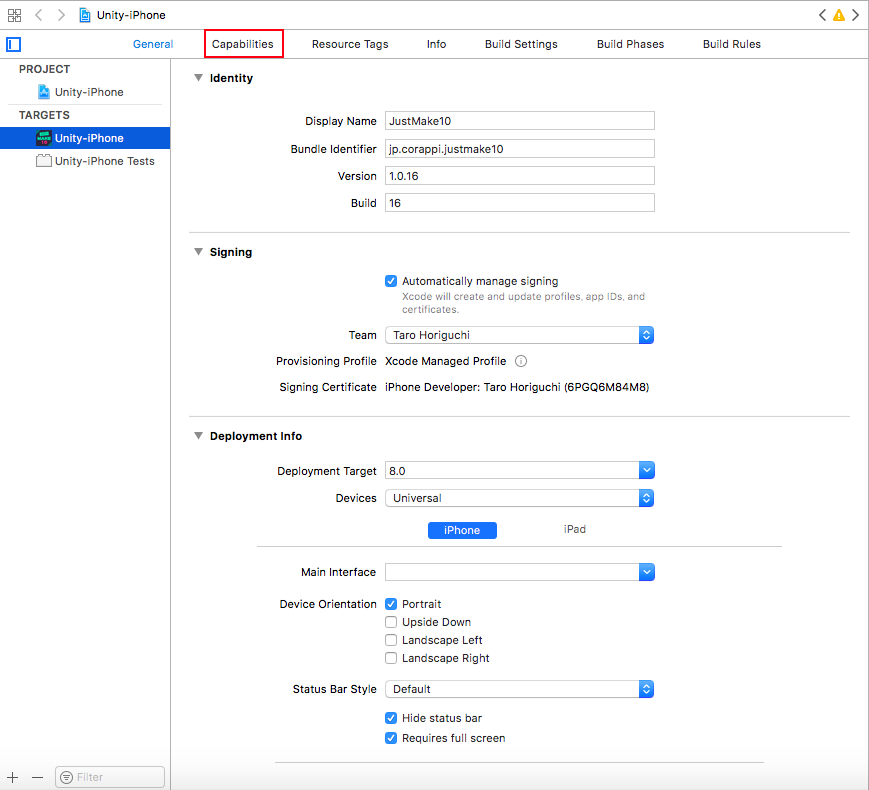Click the targets Filter field

click(110, 777)
